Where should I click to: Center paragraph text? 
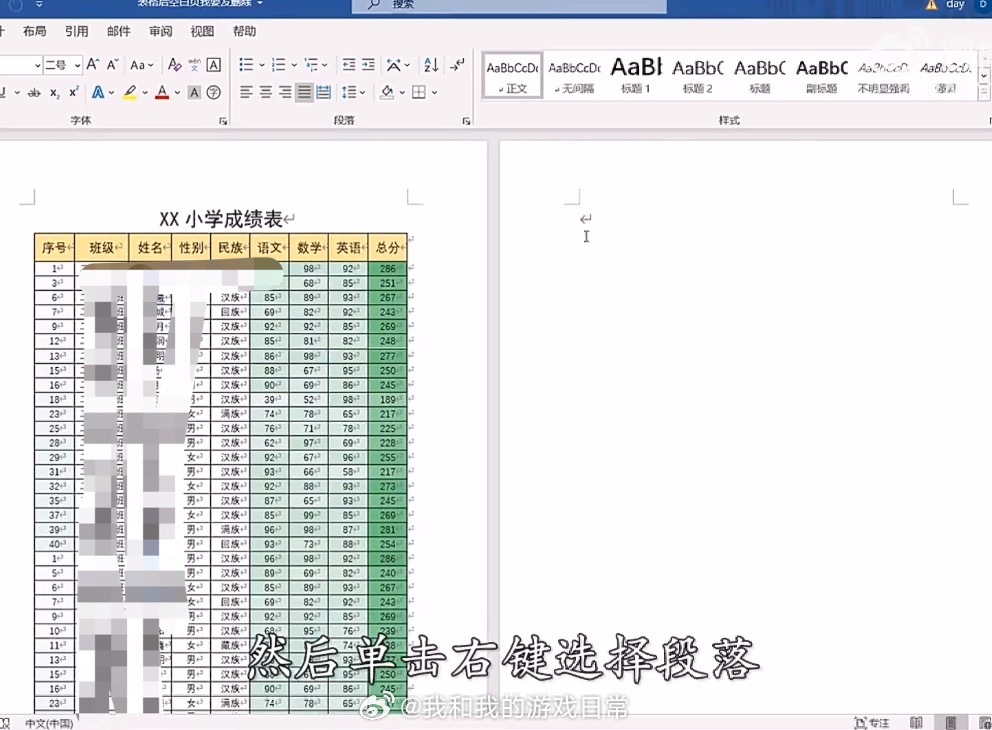coord(266,92)
